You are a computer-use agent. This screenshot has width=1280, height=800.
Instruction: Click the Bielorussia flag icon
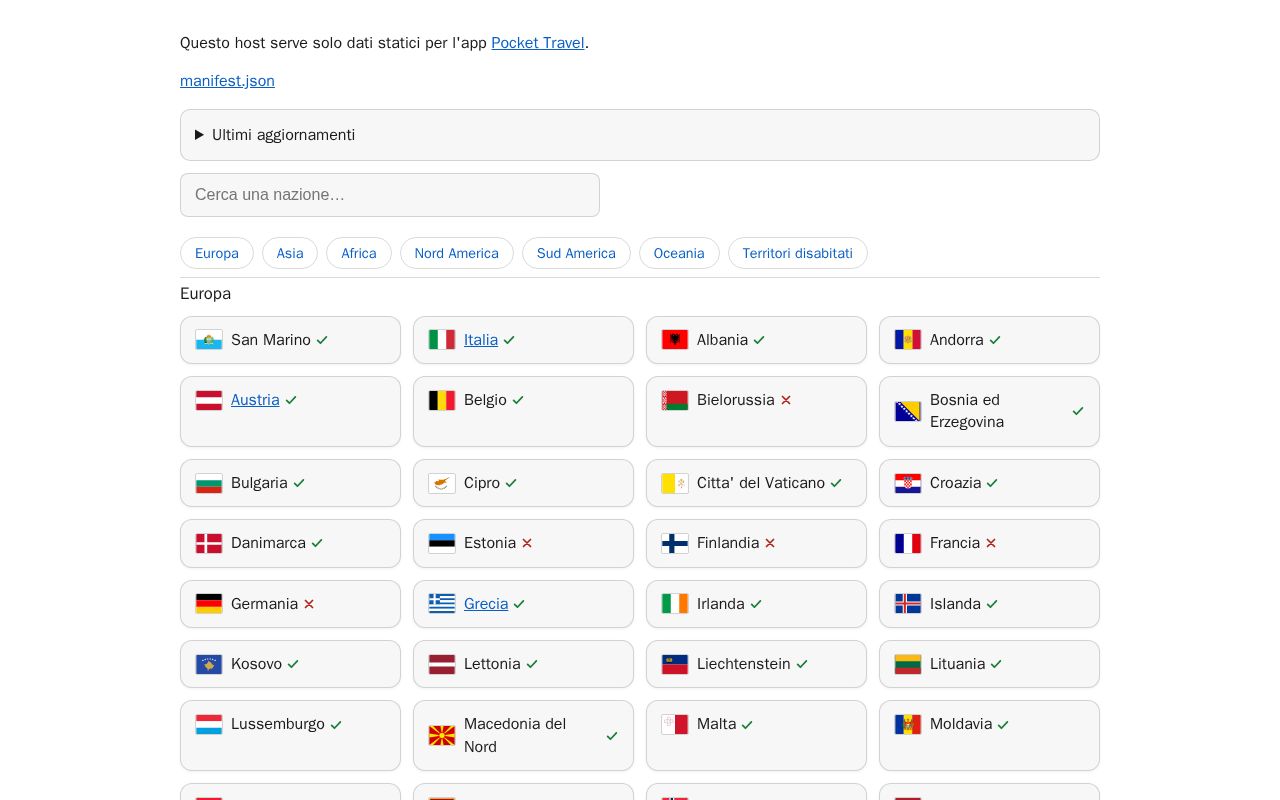pos(675,400)
